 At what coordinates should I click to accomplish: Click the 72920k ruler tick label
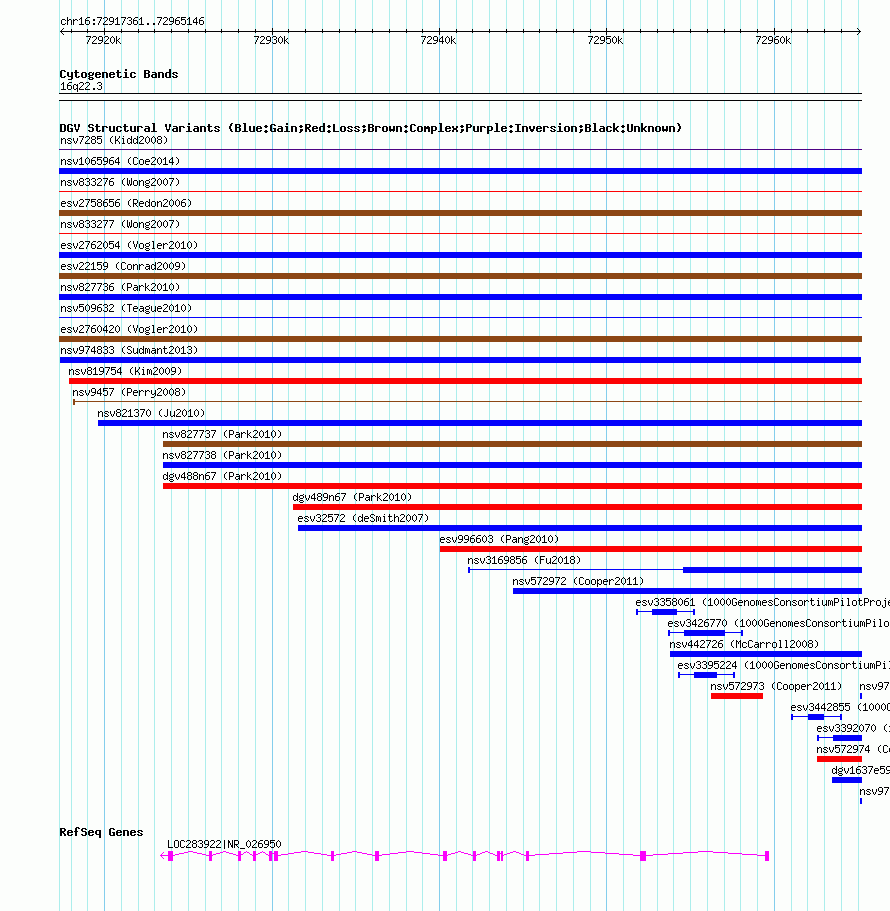[103, 40]
